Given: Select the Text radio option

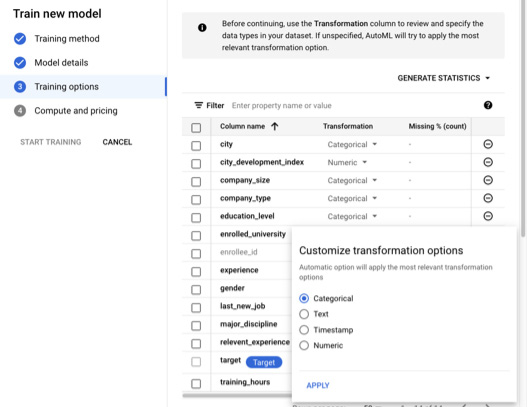Looking at the screenshot, I should pyautogui.click(x=304, y=314).
